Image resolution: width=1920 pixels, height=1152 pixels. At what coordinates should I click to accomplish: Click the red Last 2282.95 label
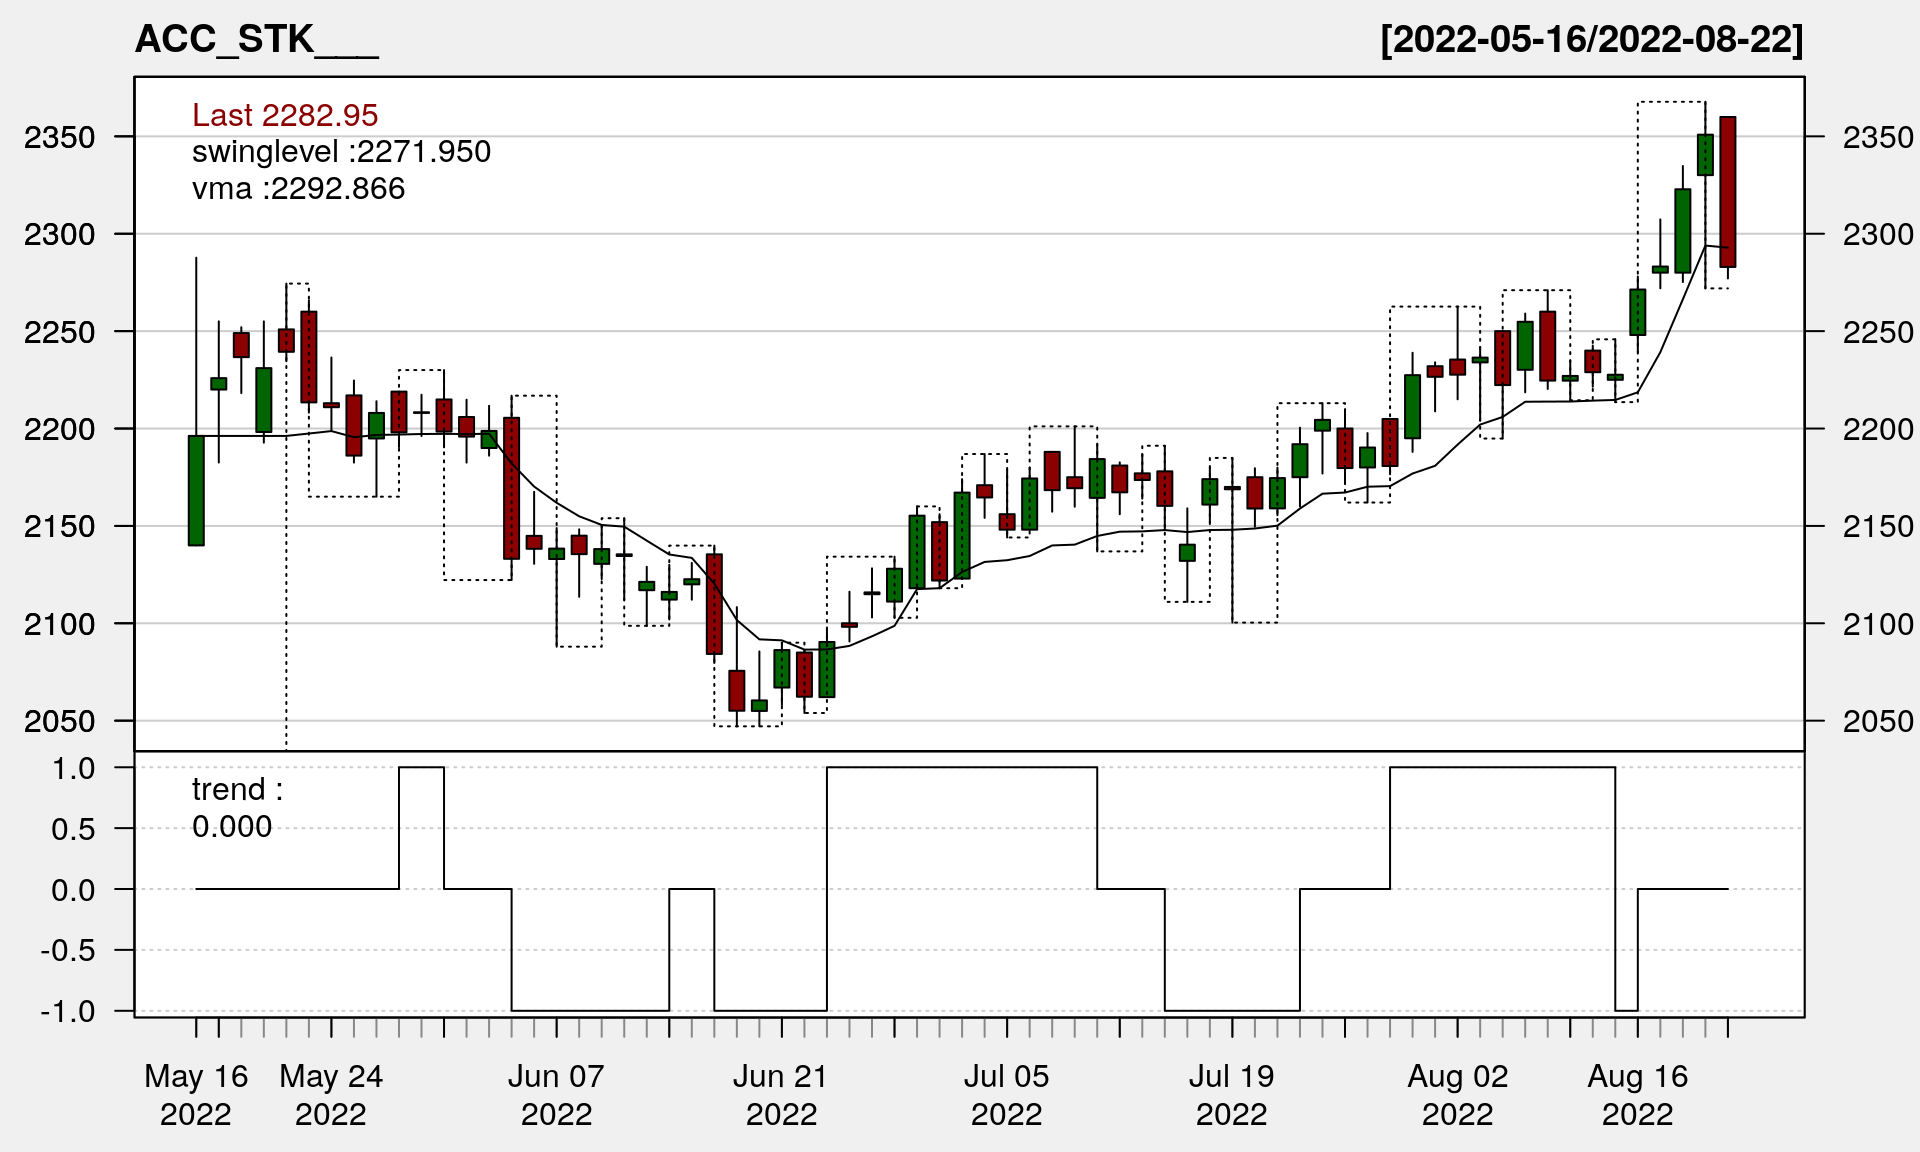coord(285,115)
